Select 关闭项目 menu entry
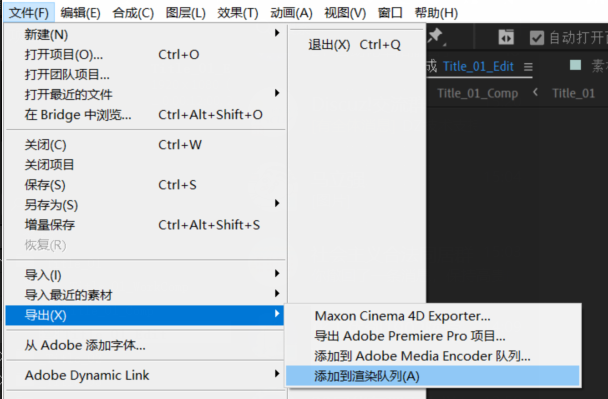This screenshot has height=399, width=608. (x=145, y=165)
